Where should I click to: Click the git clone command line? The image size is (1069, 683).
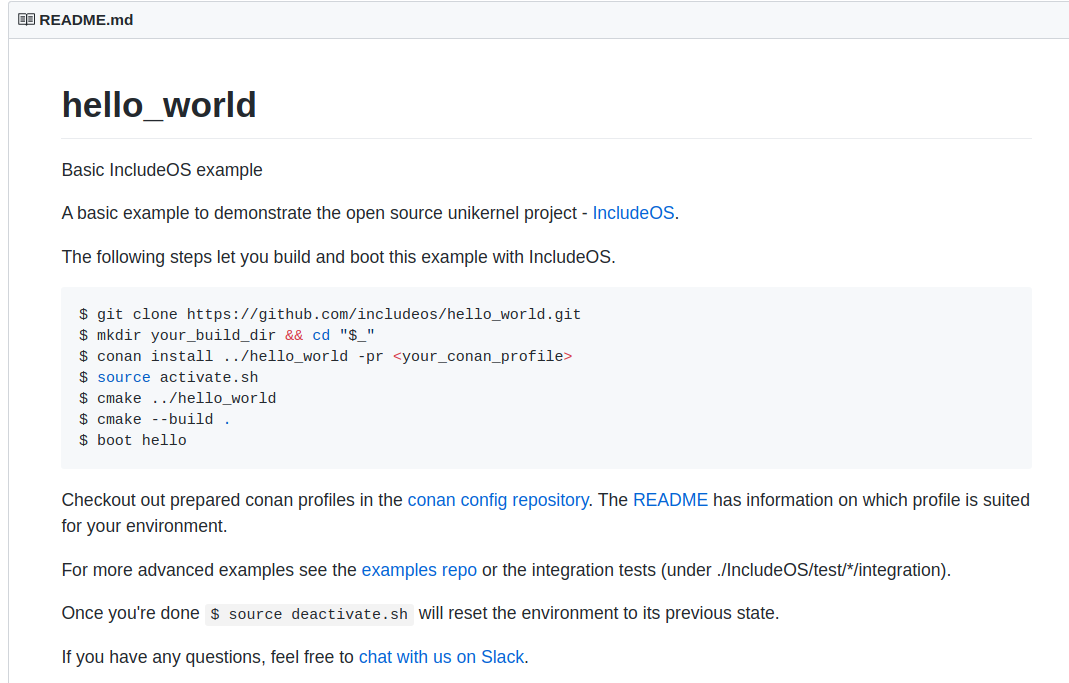click(330, 314)
